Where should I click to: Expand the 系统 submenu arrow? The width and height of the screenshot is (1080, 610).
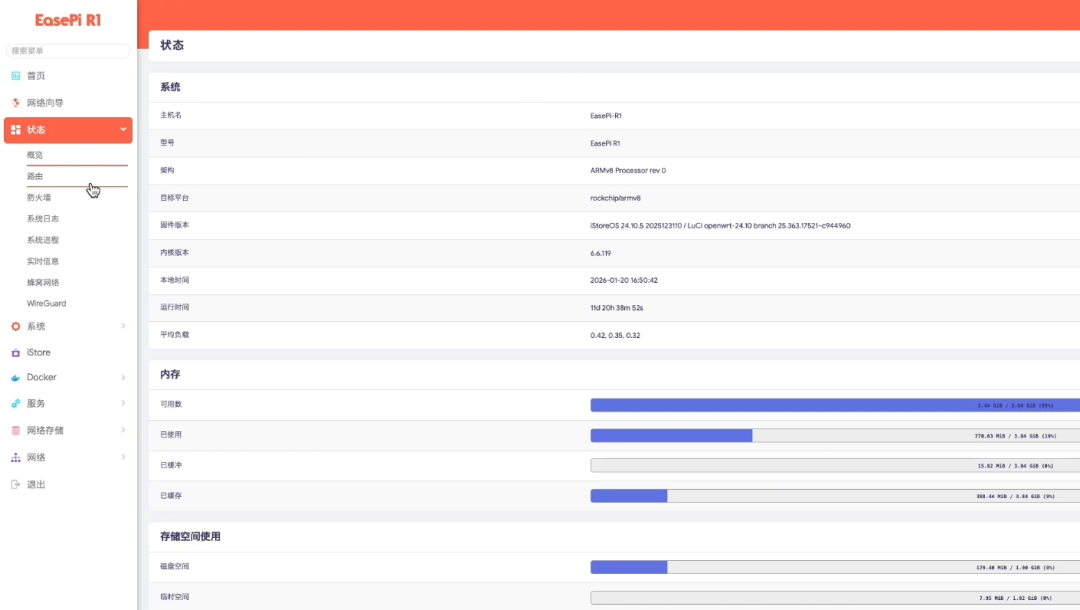[123, 326]
